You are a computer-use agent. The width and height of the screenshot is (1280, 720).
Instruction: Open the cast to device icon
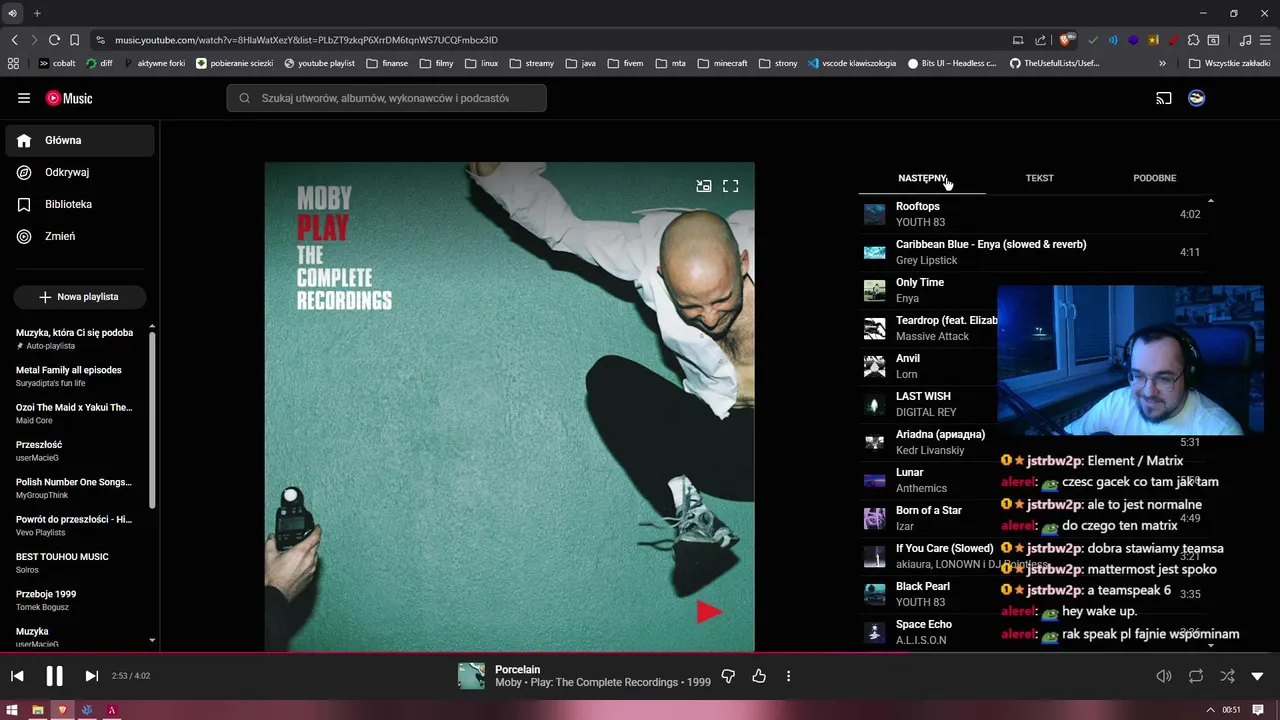pyautogui.click(x=1164, y=98)
